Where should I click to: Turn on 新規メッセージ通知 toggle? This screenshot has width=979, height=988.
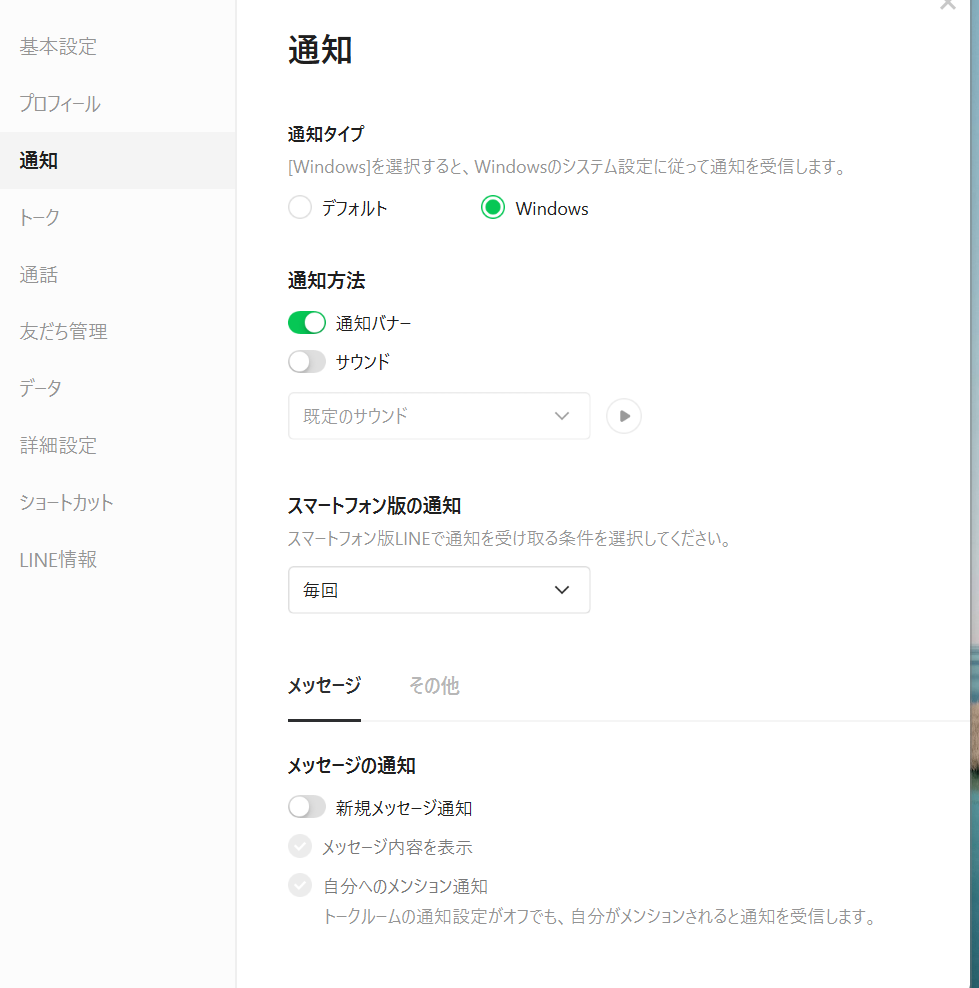coord(307,807)
